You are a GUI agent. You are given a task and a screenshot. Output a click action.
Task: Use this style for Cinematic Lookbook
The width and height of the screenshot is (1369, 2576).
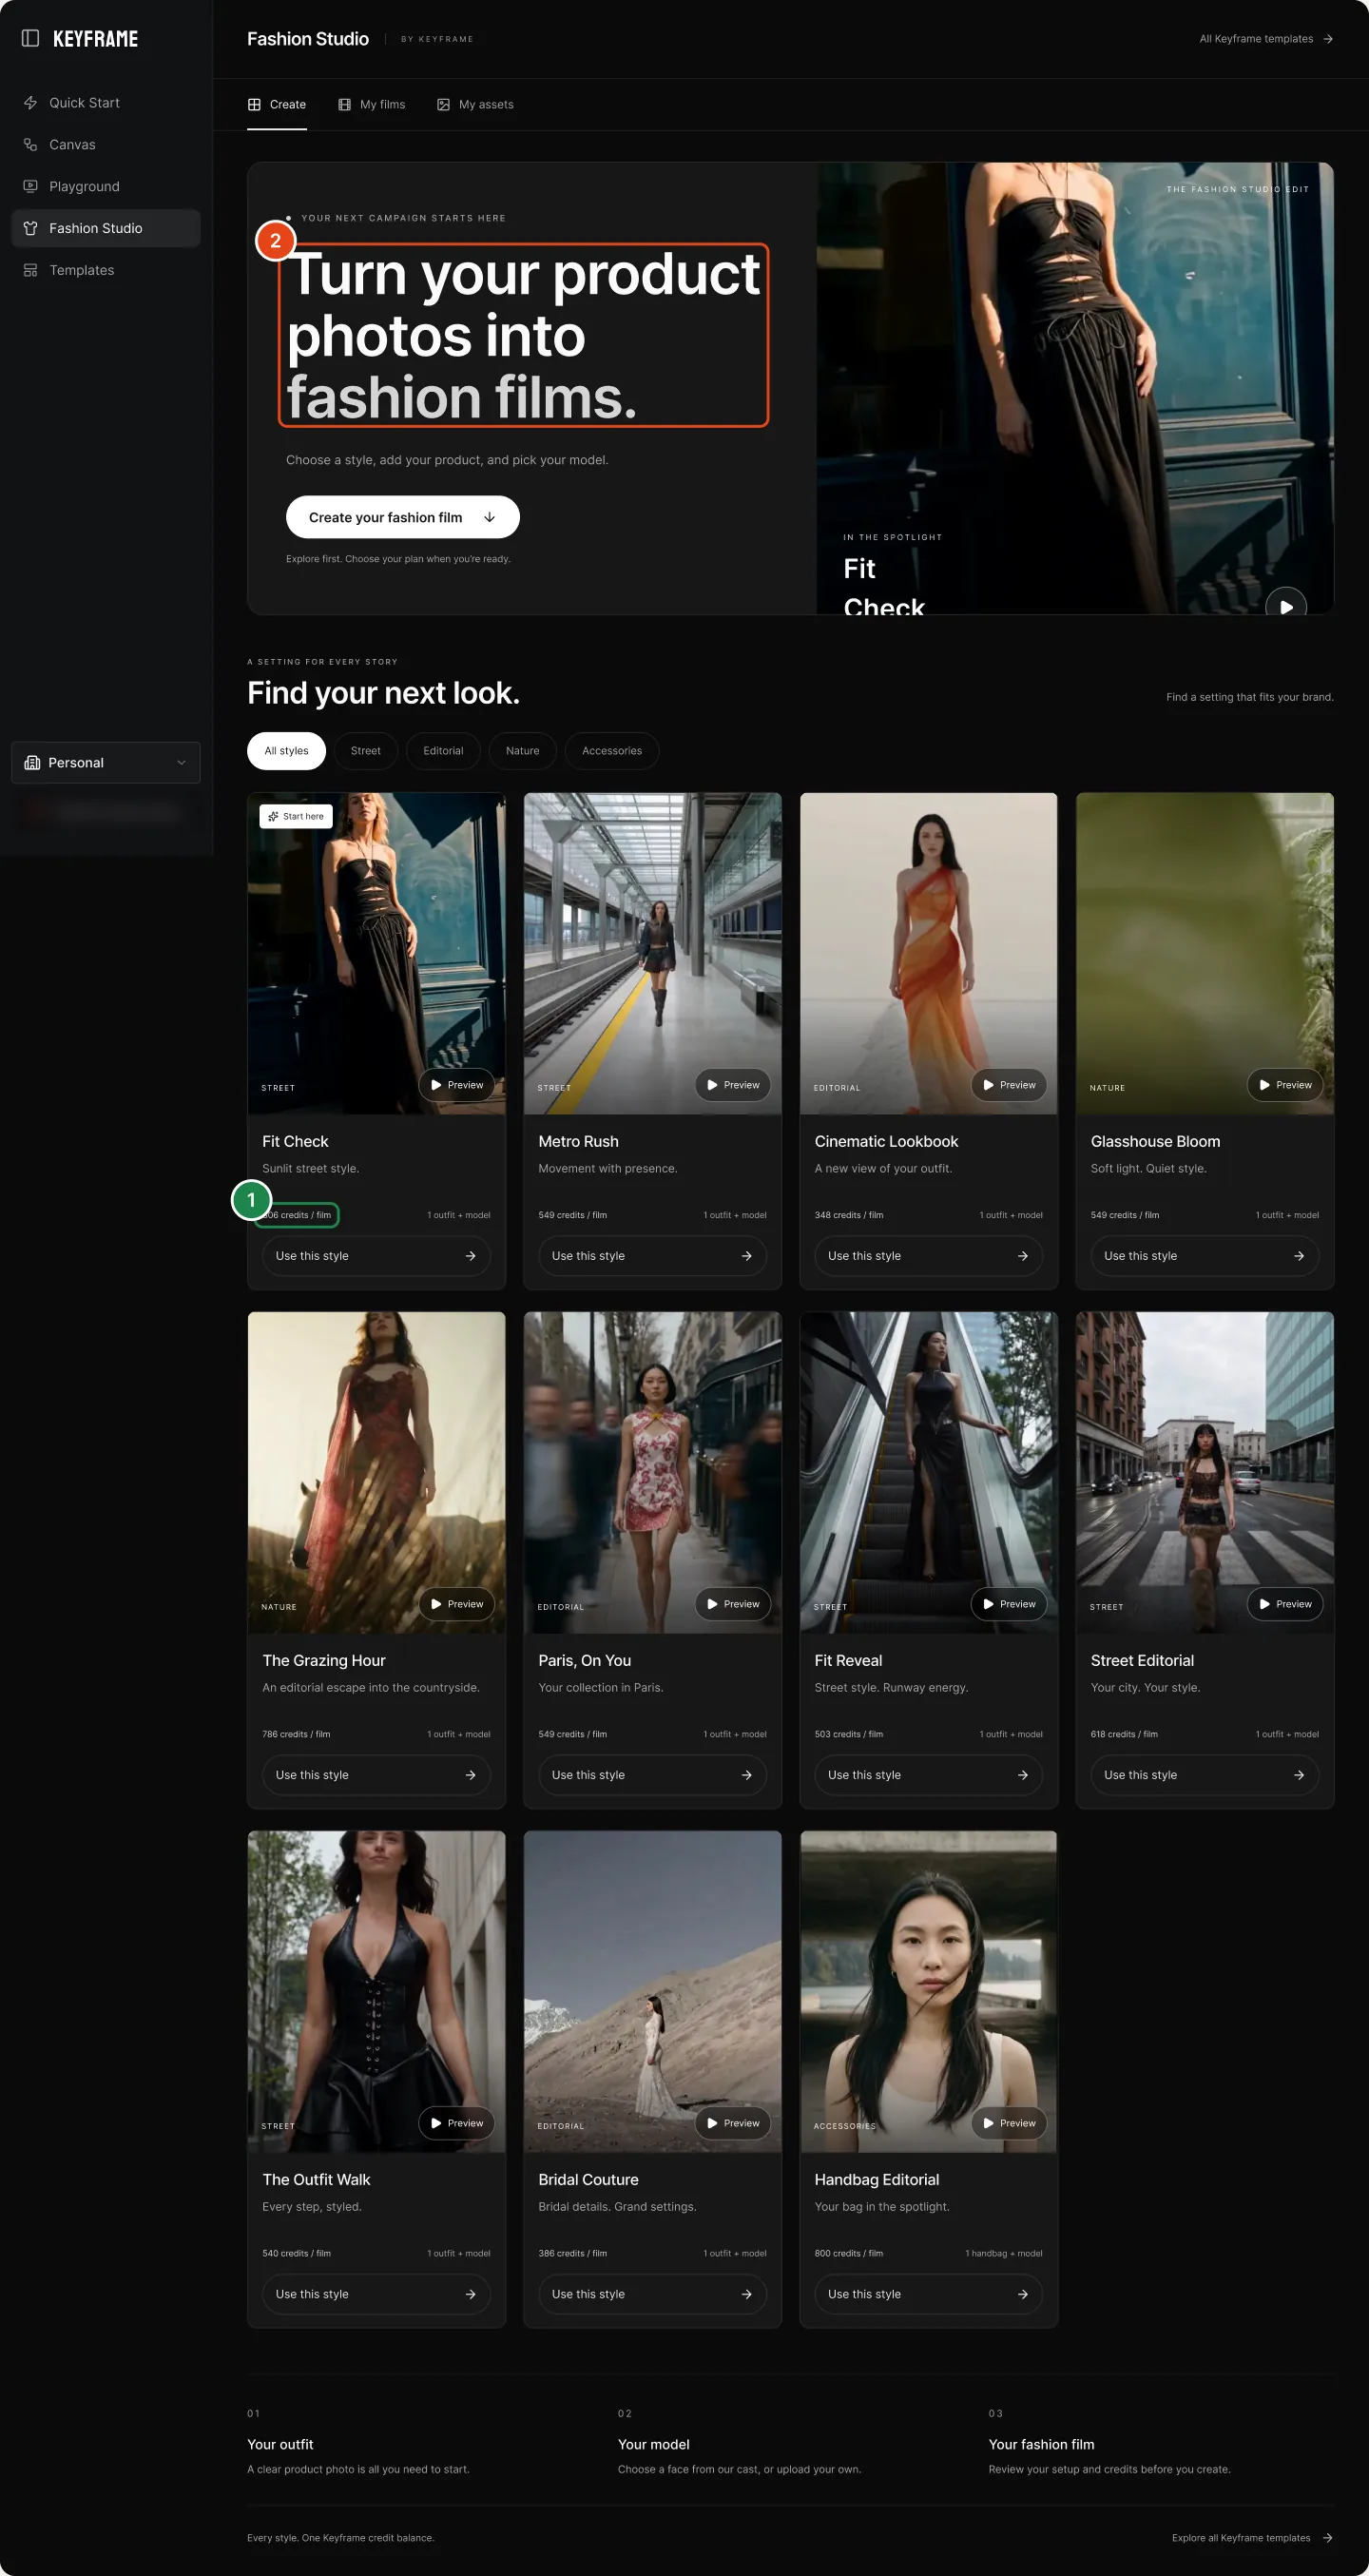[x=928, y=1256]
